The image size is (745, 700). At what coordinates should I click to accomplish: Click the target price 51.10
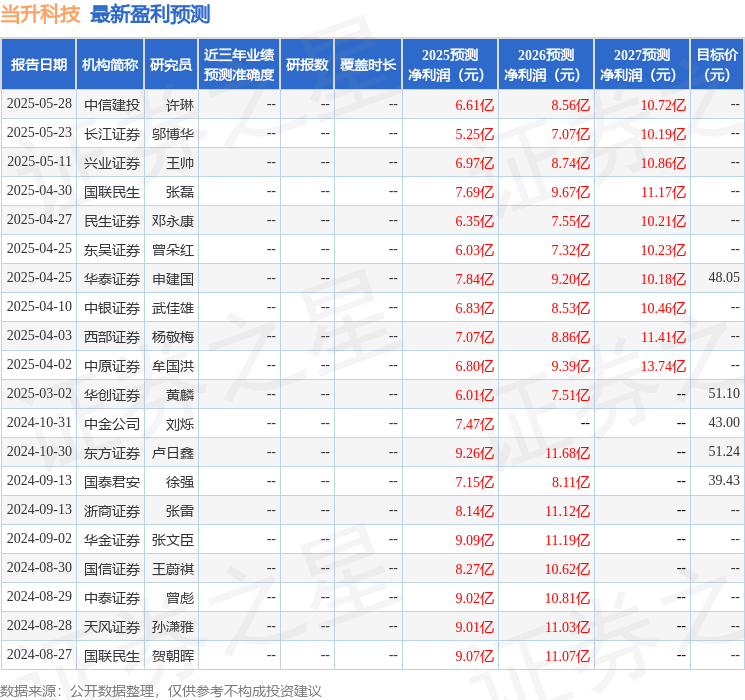(x=724, y=393)
